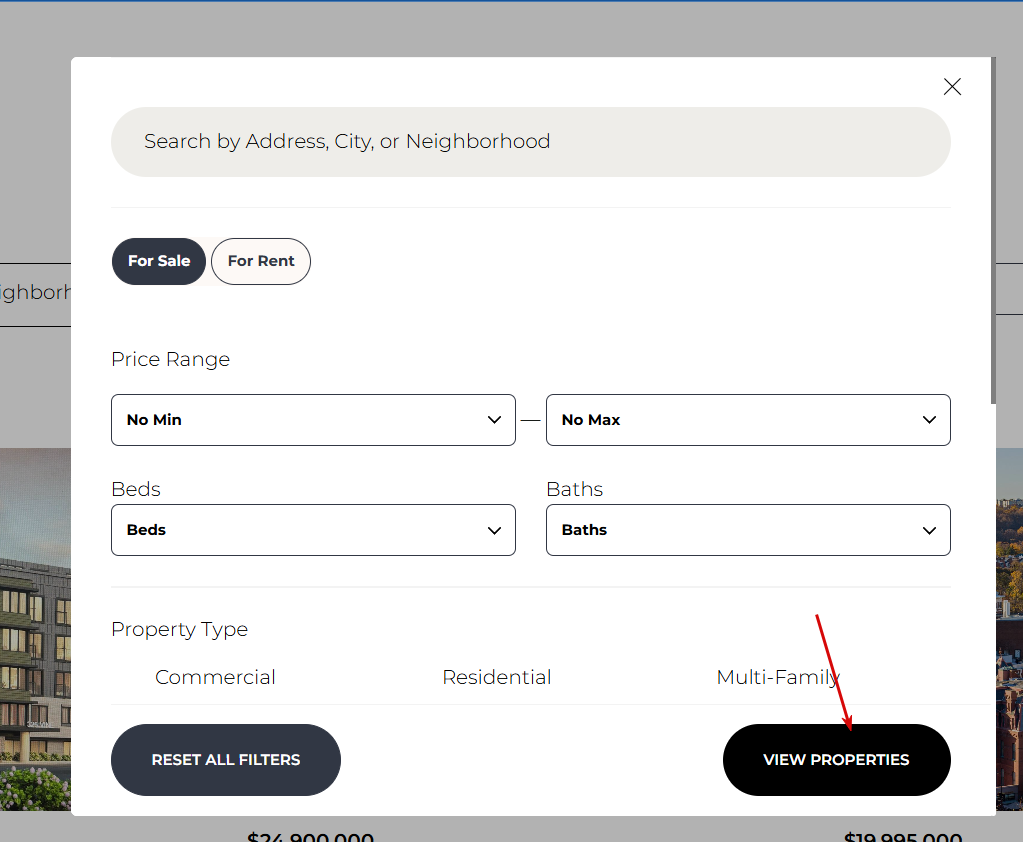Click Reset All Filters button
This screenshot has height=842, width=1023.
[226, 760]
